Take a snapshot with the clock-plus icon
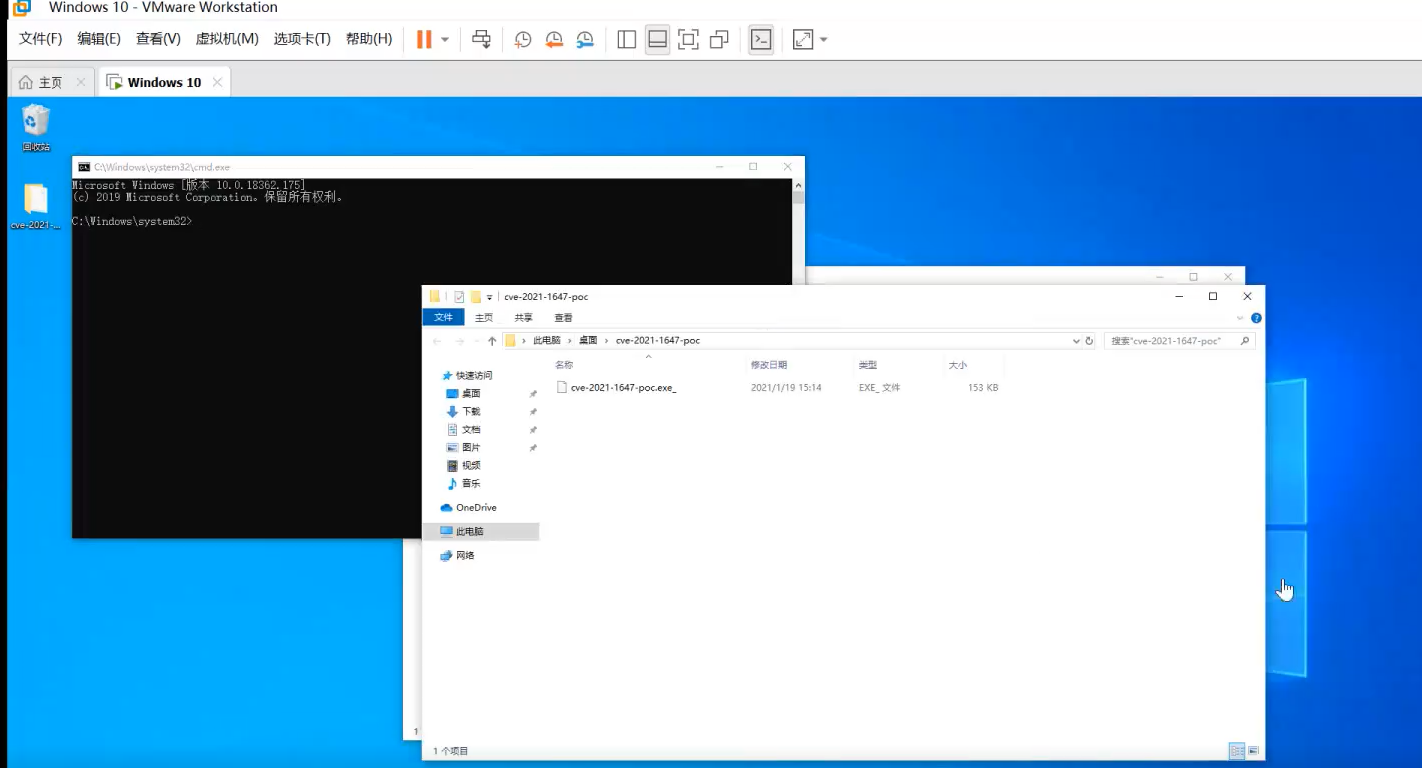The width and height of the screenshot is (1422, 768). pyautogui.click(x=523, y=39)
